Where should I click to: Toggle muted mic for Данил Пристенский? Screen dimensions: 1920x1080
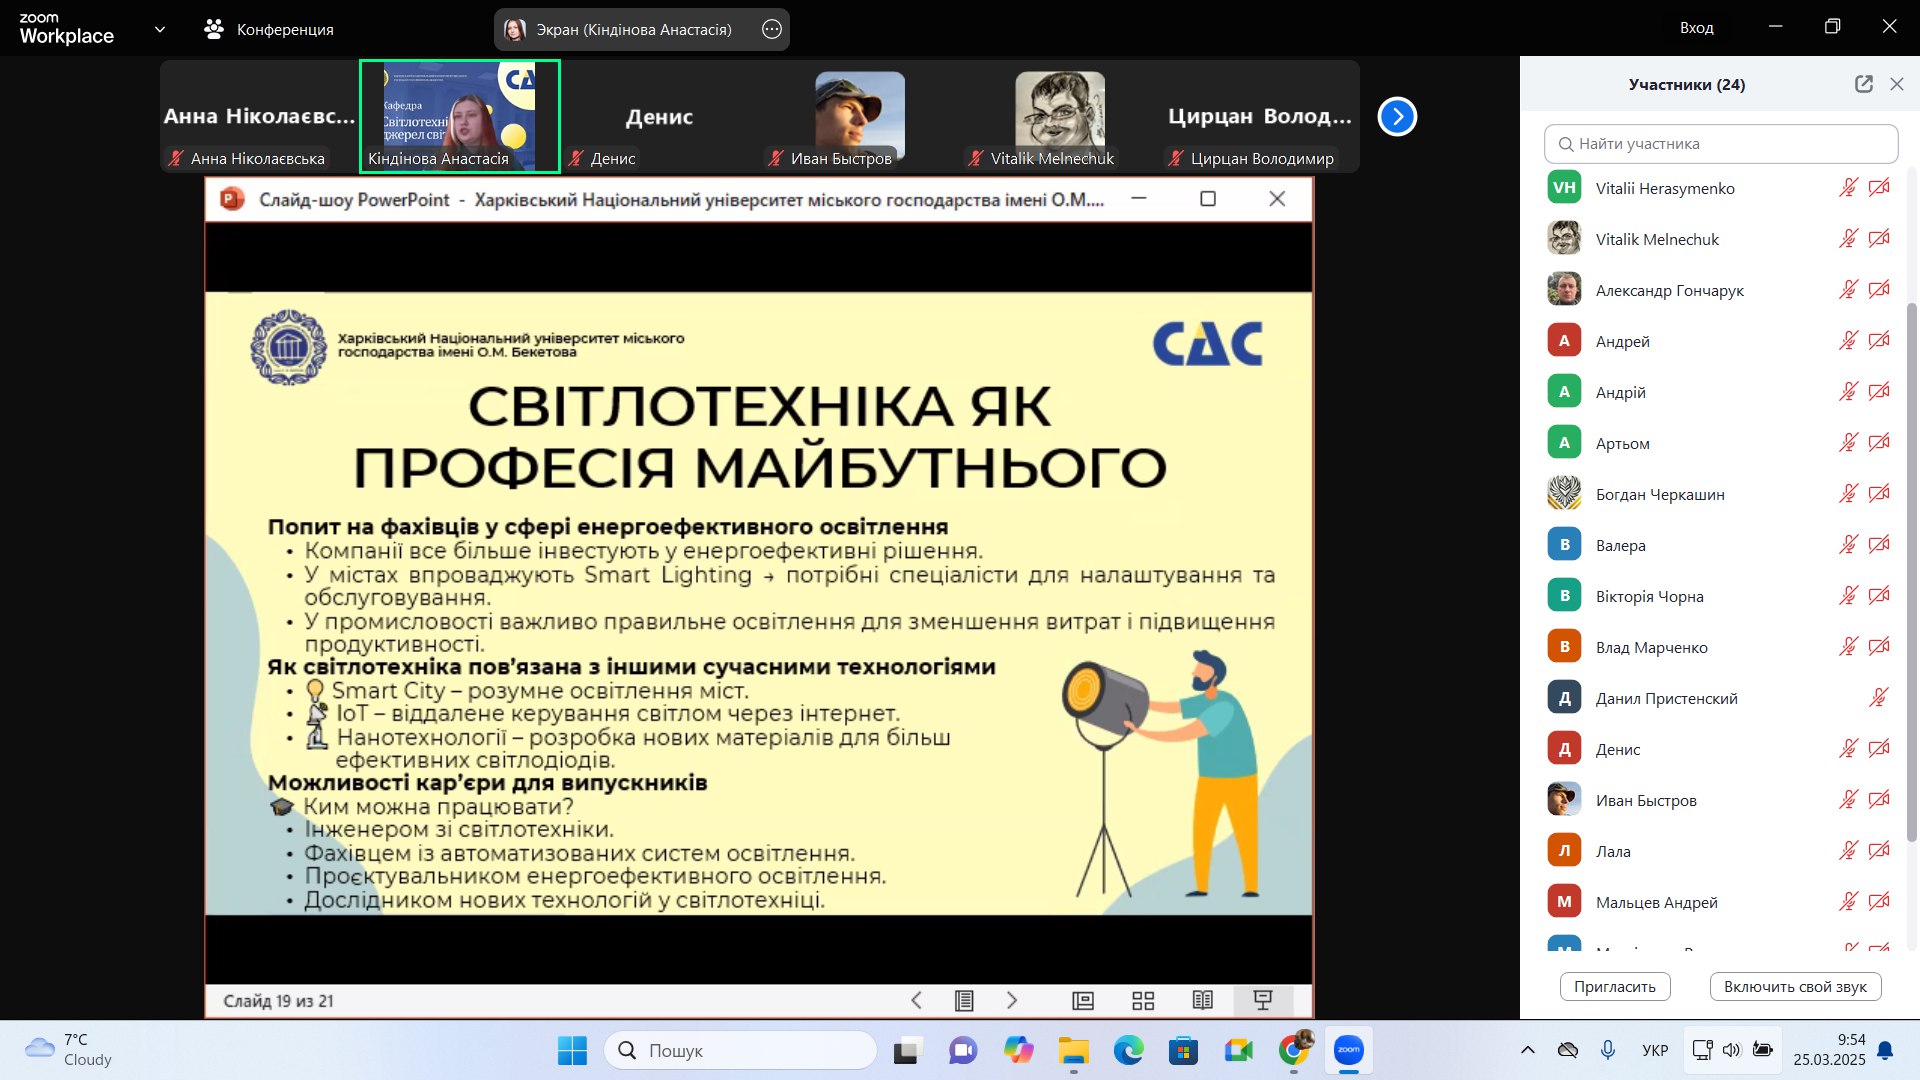(1879, 698)
